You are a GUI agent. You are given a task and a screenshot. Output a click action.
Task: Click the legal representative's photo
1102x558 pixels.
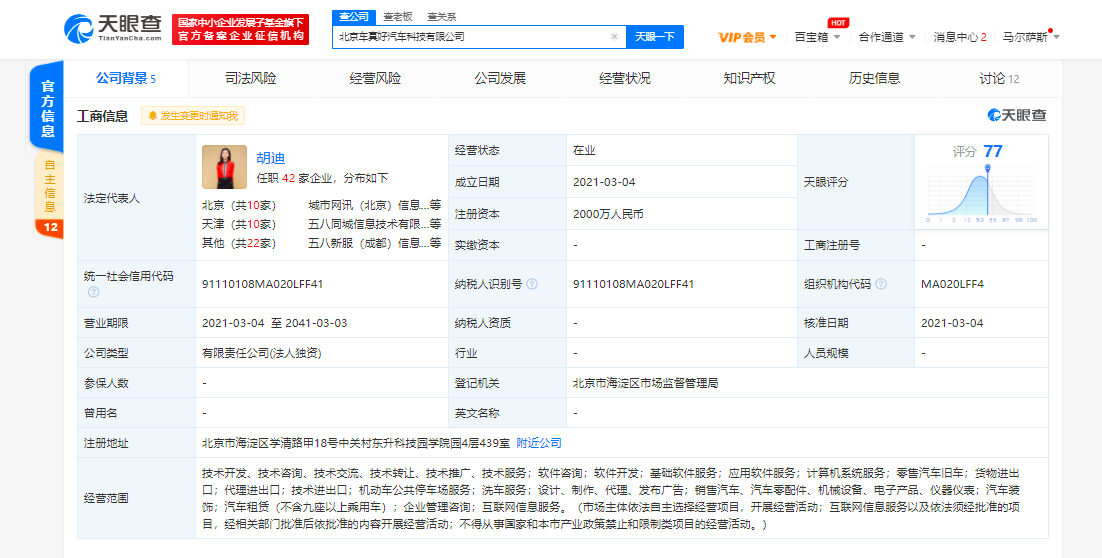pyautogui.click(x=224, y=167)
